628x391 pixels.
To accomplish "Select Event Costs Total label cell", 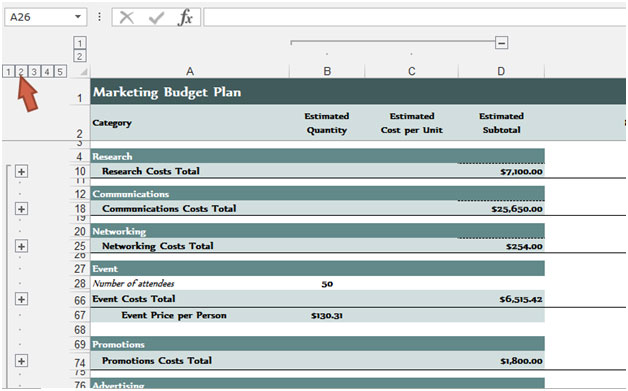I will point(190,299).
